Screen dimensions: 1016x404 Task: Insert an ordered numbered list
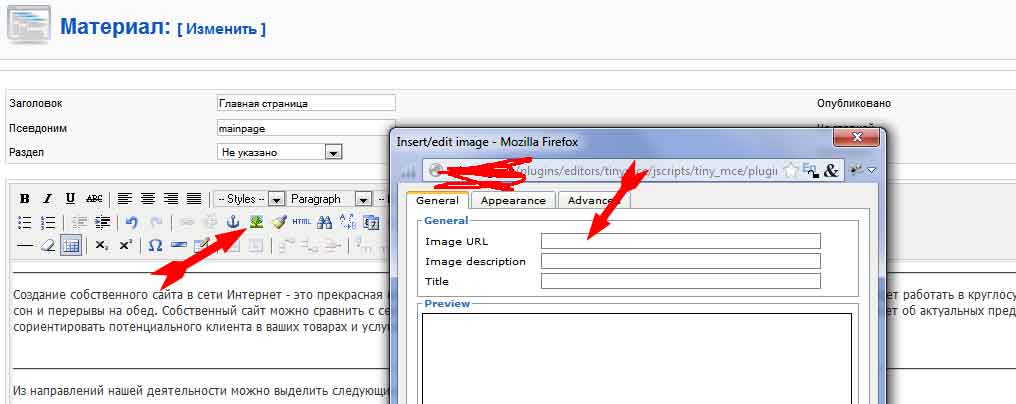tap(48, 222)
